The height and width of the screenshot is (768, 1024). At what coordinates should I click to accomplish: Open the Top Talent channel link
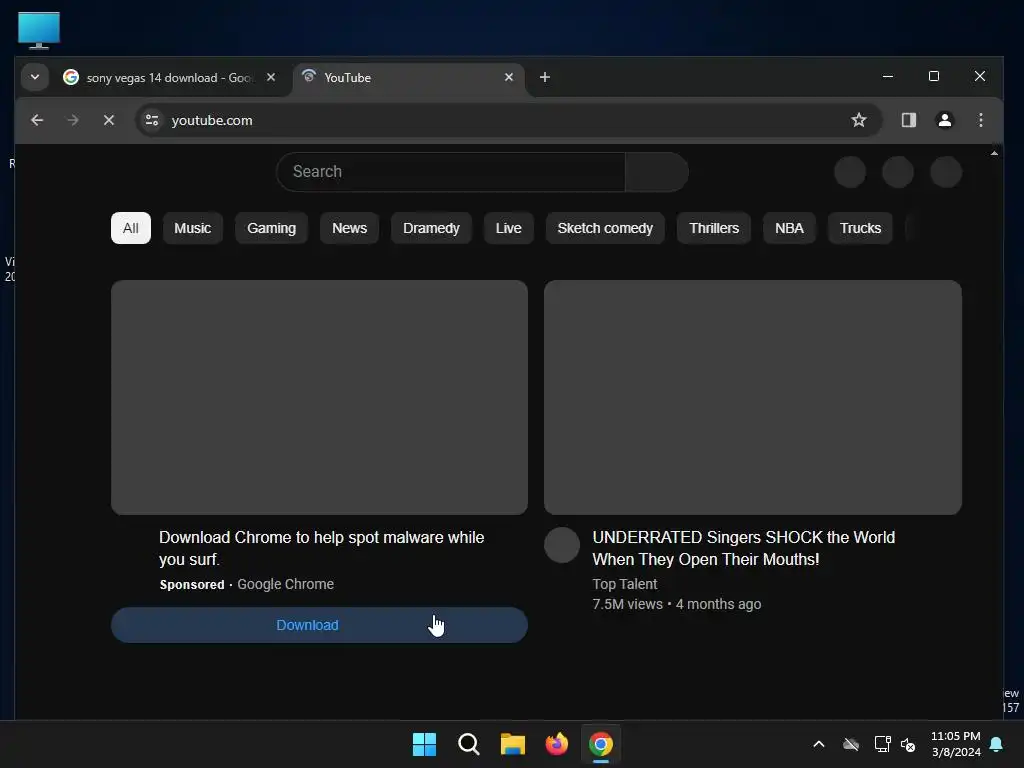click(625, 584)
